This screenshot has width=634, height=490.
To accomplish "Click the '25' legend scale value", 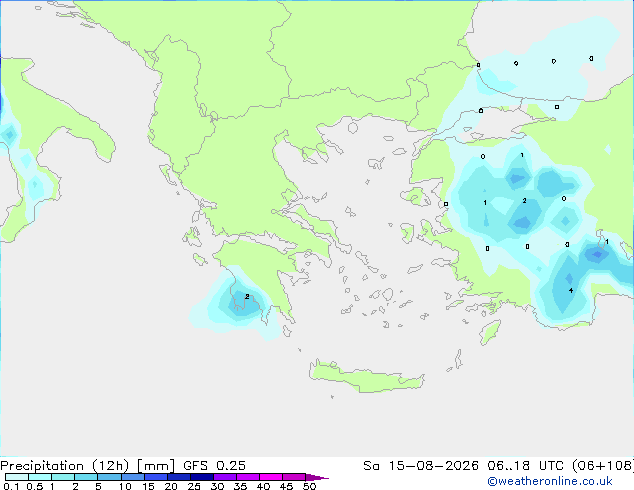I will click(x=194, y=486).
